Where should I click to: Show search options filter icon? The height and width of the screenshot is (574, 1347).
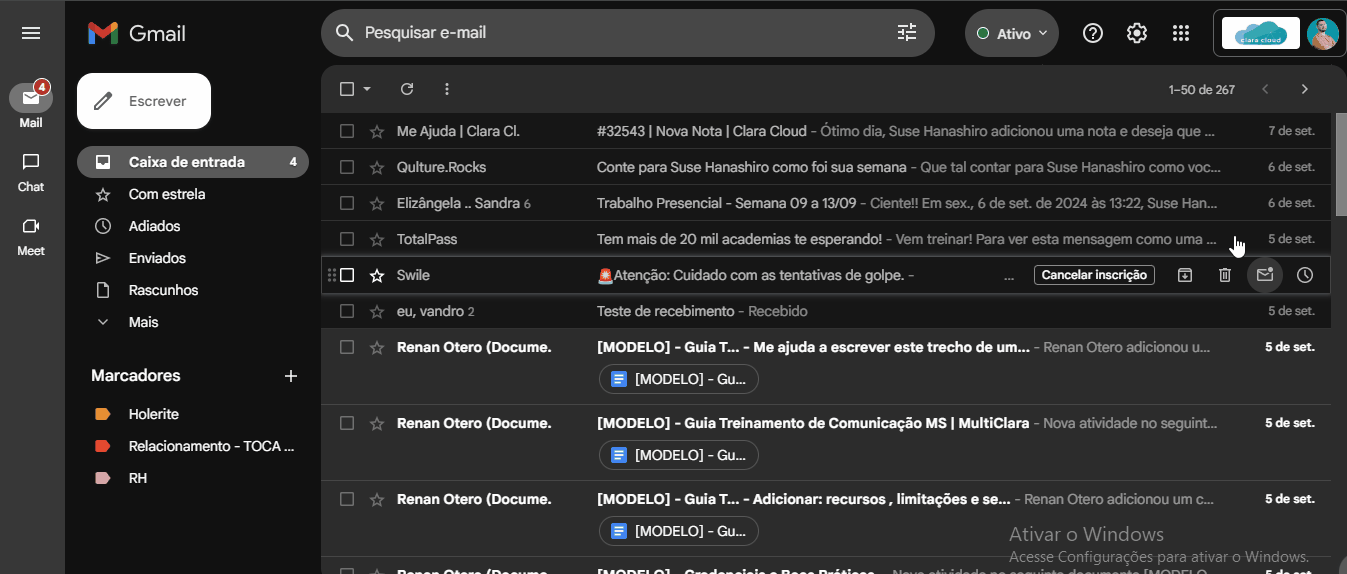coord(907,33)
